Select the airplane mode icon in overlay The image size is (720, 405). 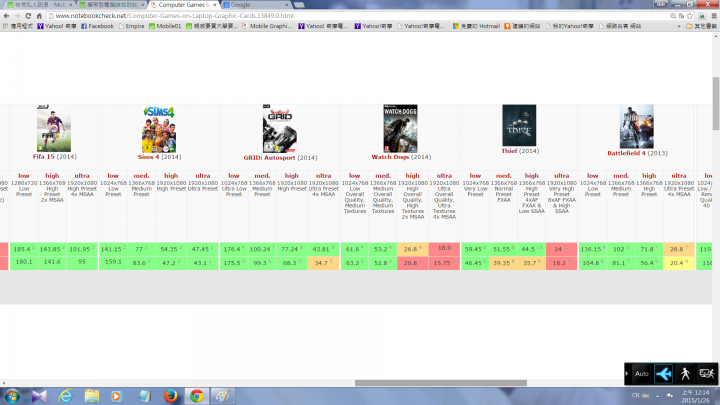pyautogui.click(x=664, y=374)
